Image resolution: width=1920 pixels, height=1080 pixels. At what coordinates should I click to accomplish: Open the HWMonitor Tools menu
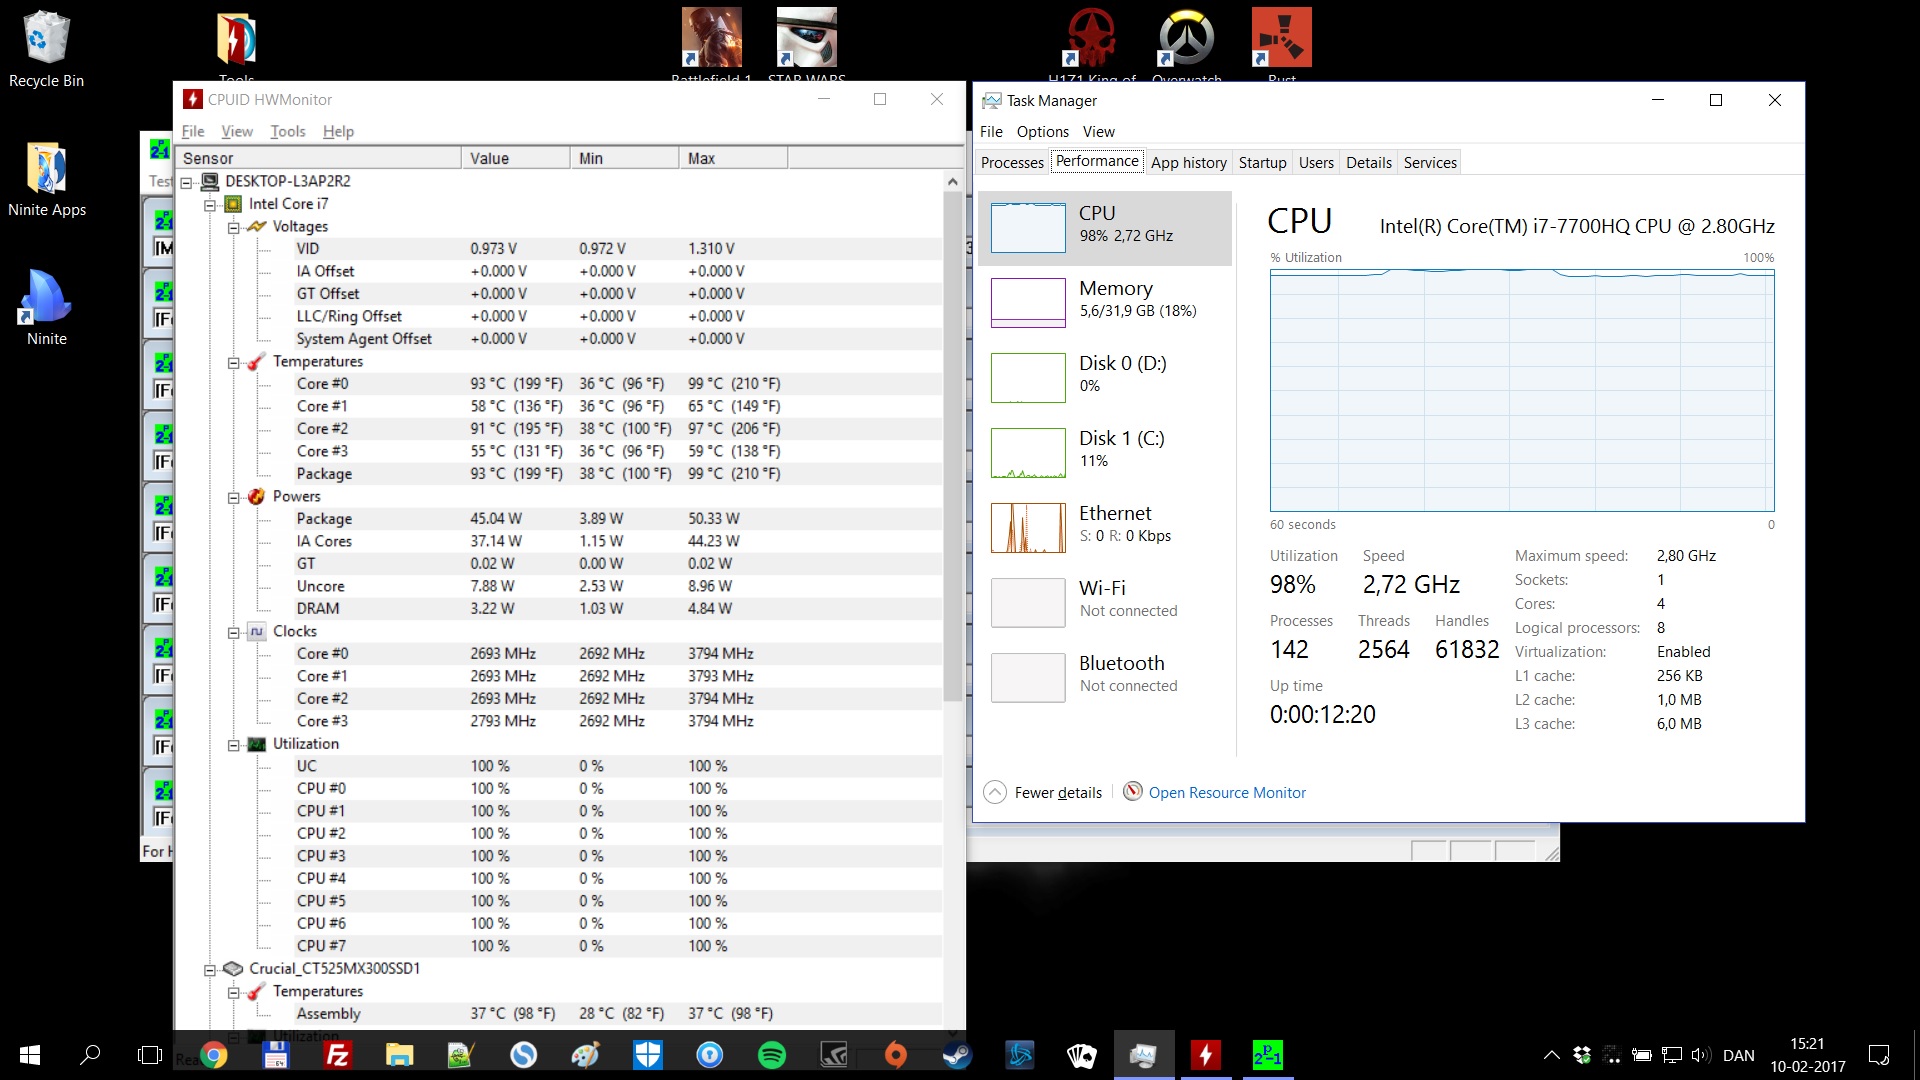tap(288, 131)
